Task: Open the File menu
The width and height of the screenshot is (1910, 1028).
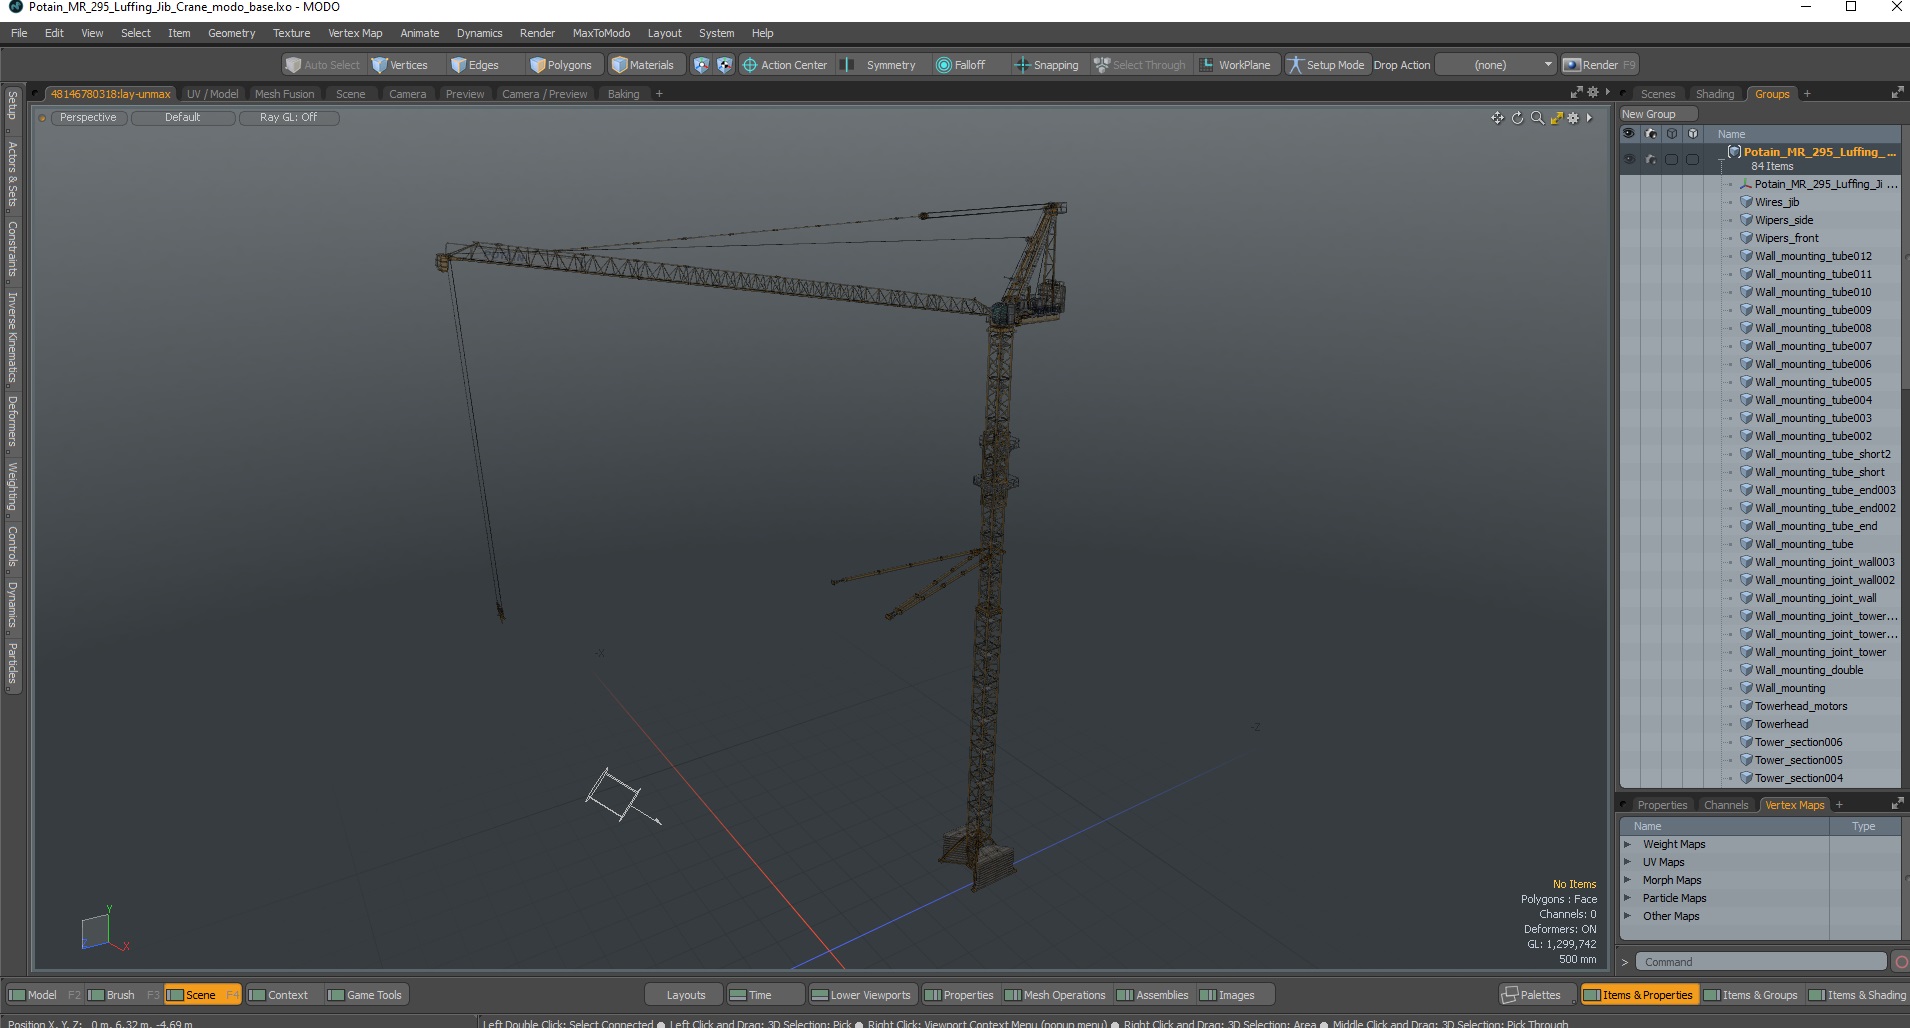Action: click(x=19, y=33)
